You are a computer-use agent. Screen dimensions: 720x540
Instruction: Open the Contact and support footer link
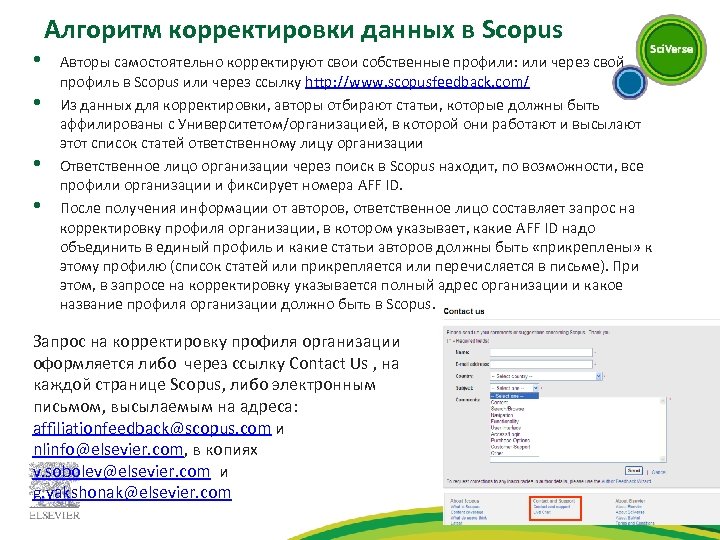[x=551, y=507]
